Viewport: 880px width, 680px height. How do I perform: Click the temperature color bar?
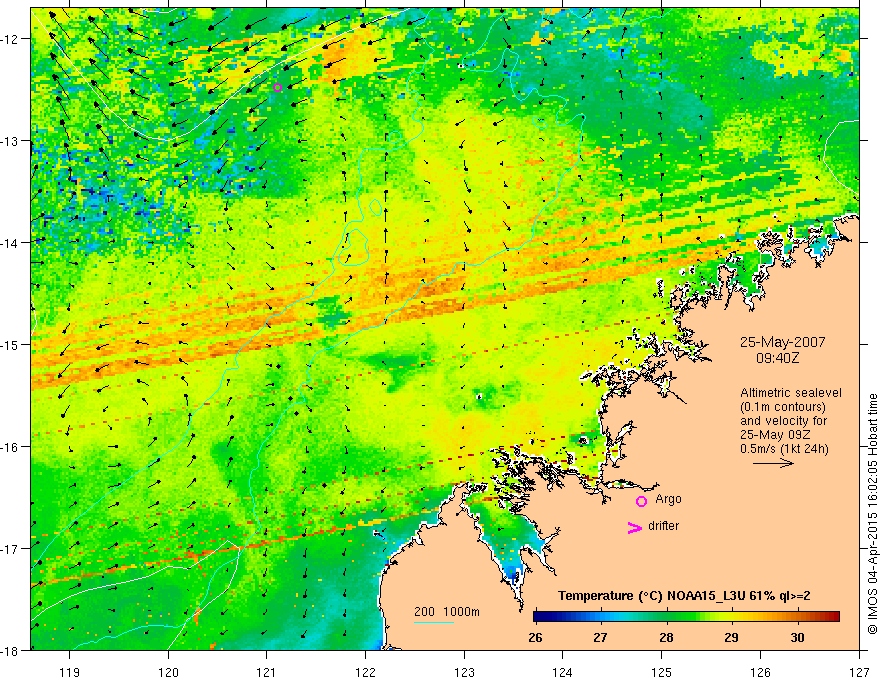point(686,617)
